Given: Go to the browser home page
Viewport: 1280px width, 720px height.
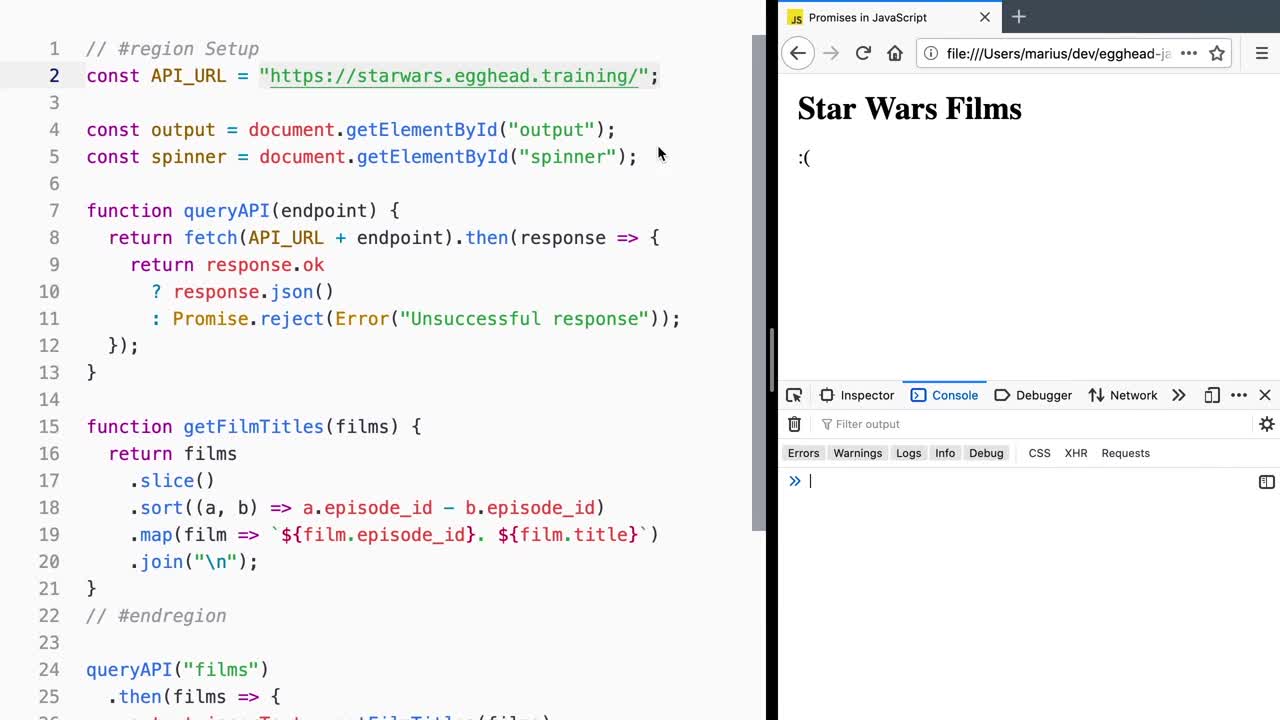Looking at the screenshot, I should [x=895, y=53].
